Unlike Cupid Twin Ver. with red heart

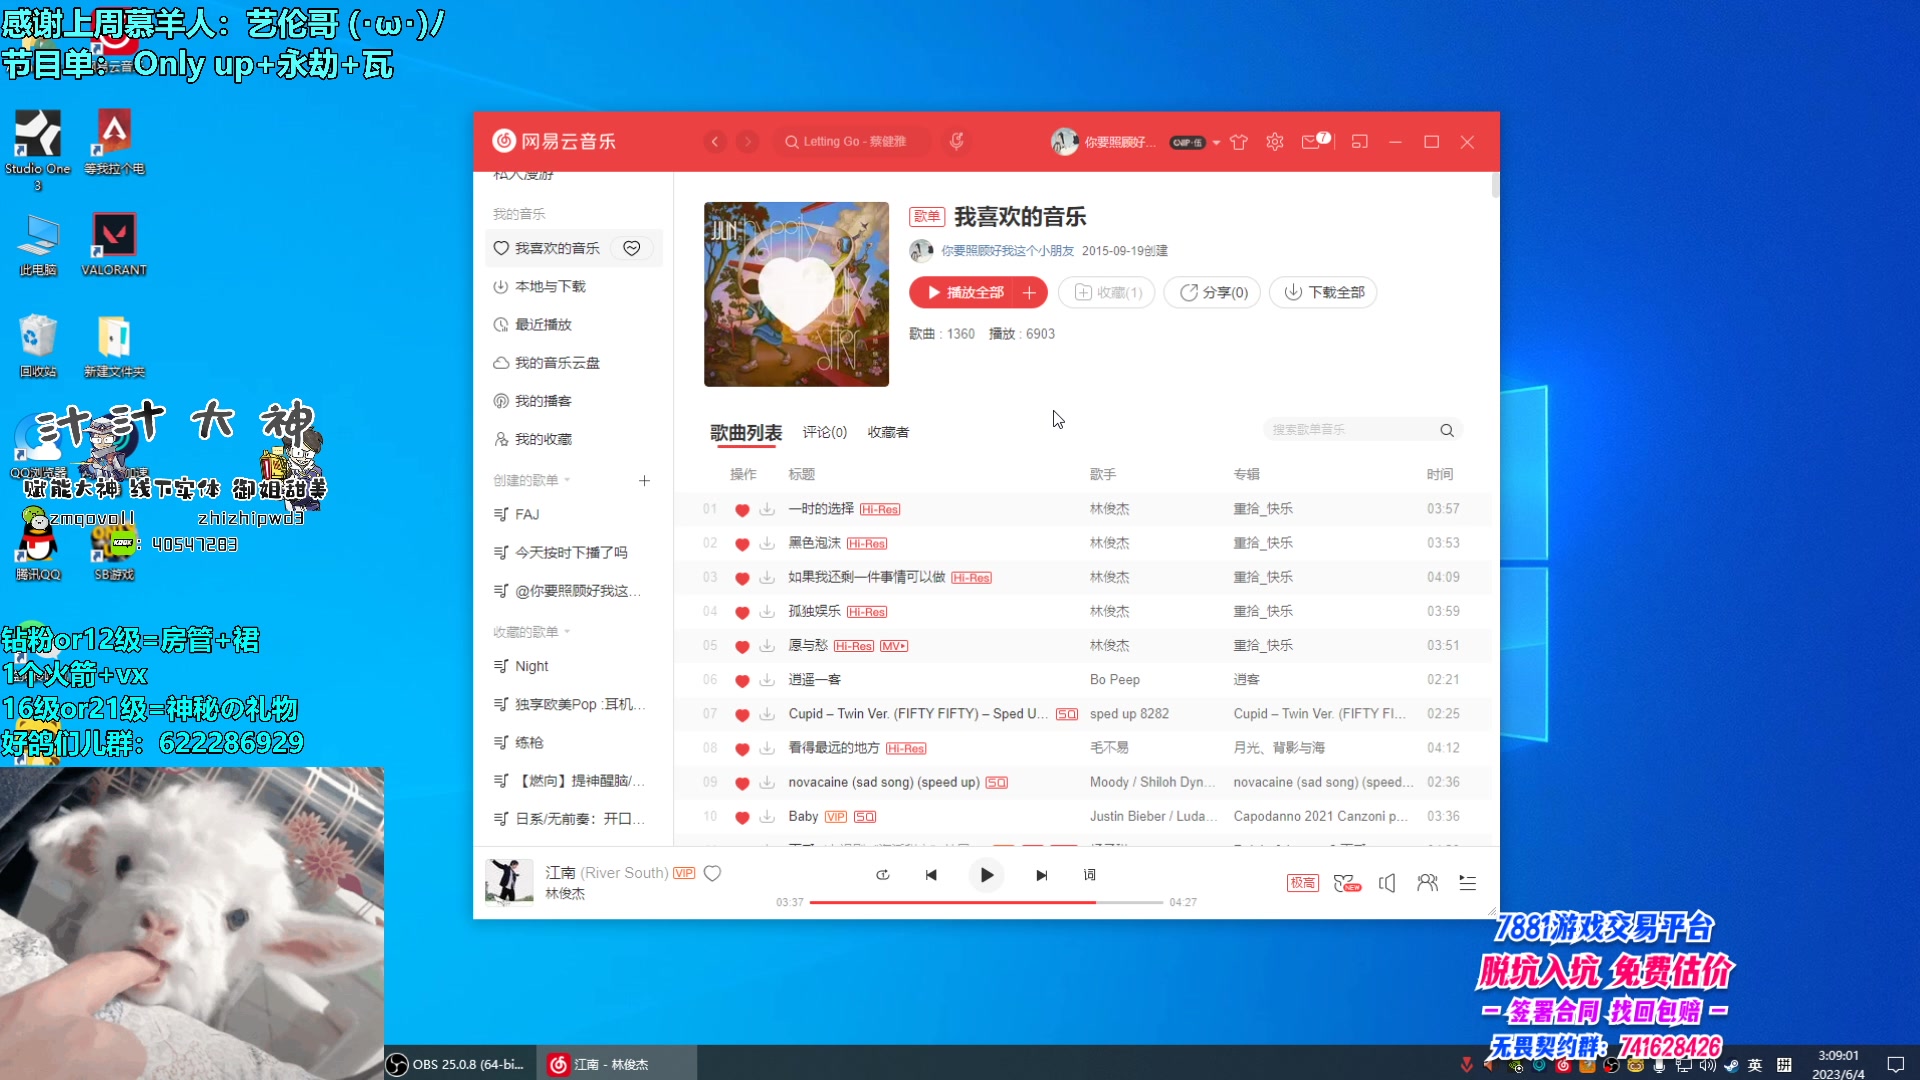pyautogui.click(x=742, y=714)
